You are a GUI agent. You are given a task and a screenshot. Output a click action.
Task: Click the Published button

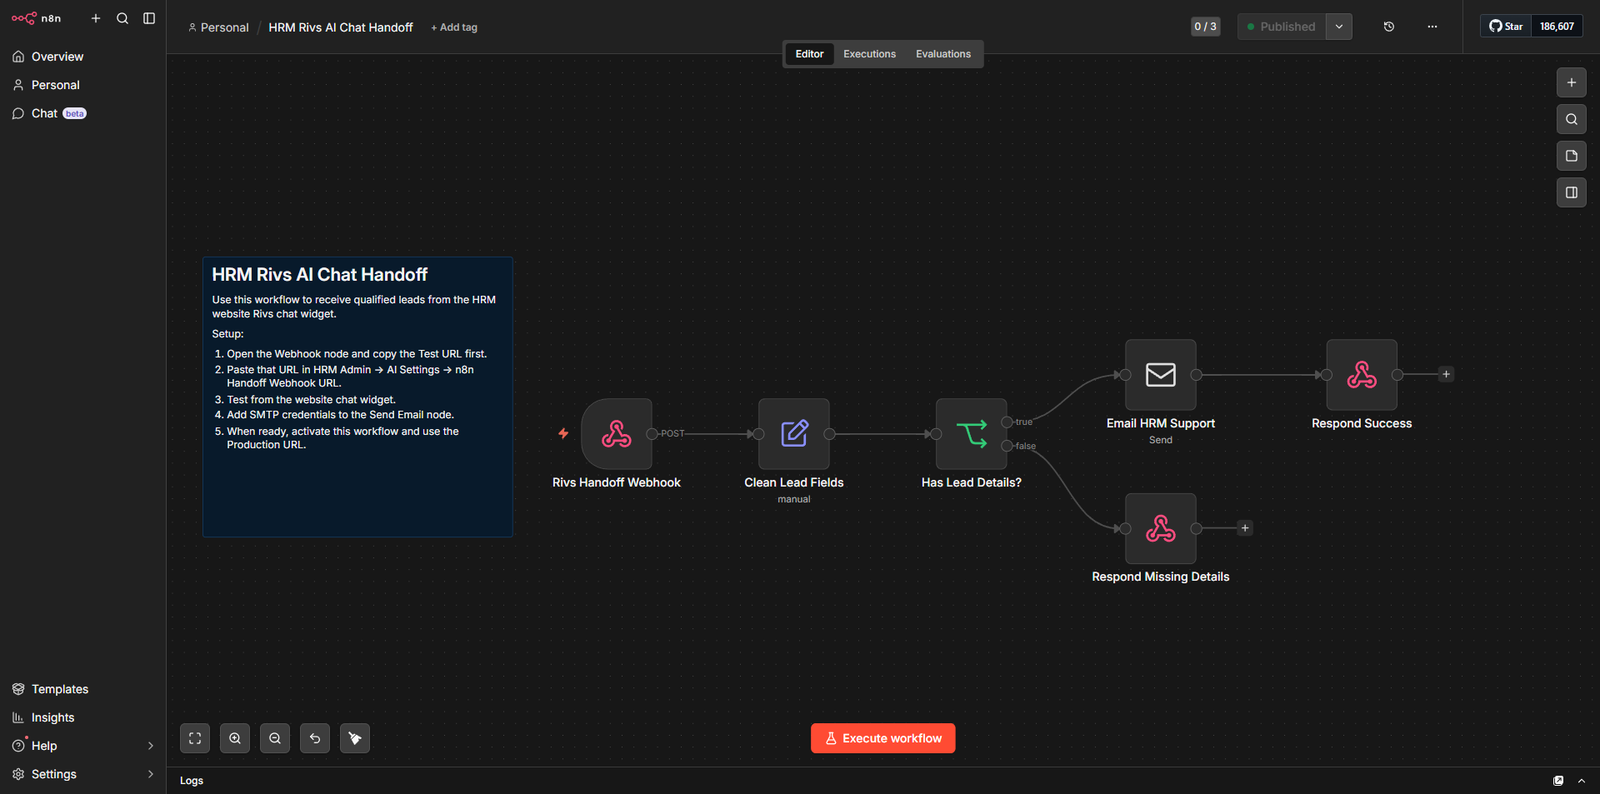tap(1282, 27)
